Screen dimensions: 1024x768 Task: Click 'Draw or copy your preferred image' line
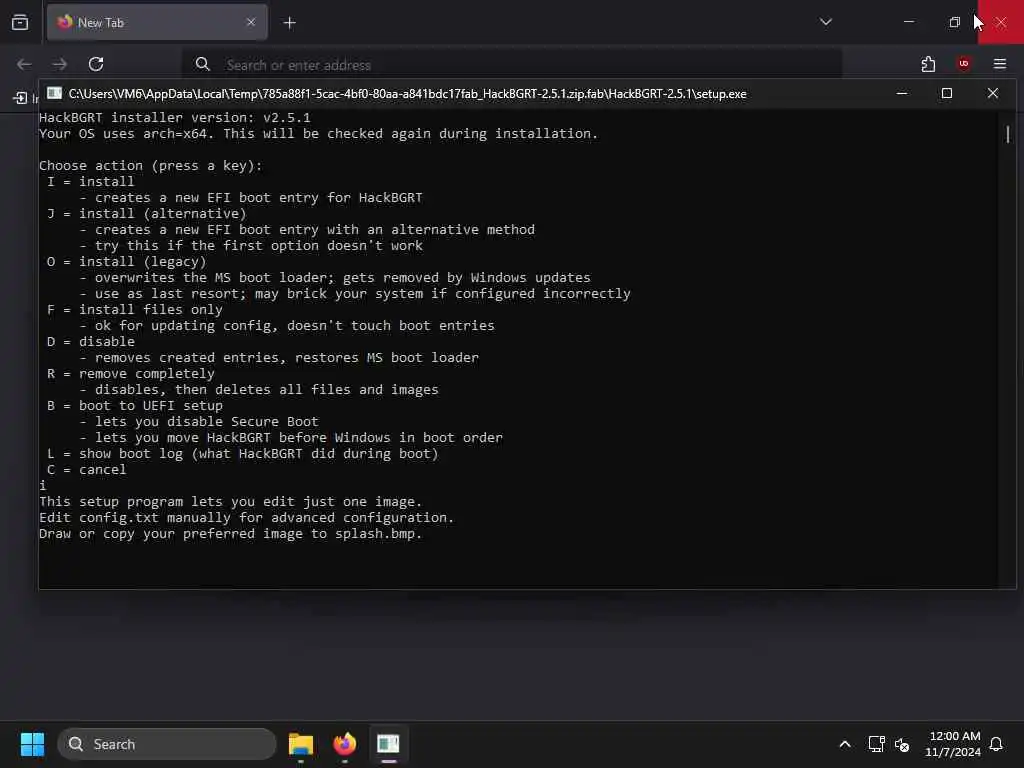coord(231,534)
